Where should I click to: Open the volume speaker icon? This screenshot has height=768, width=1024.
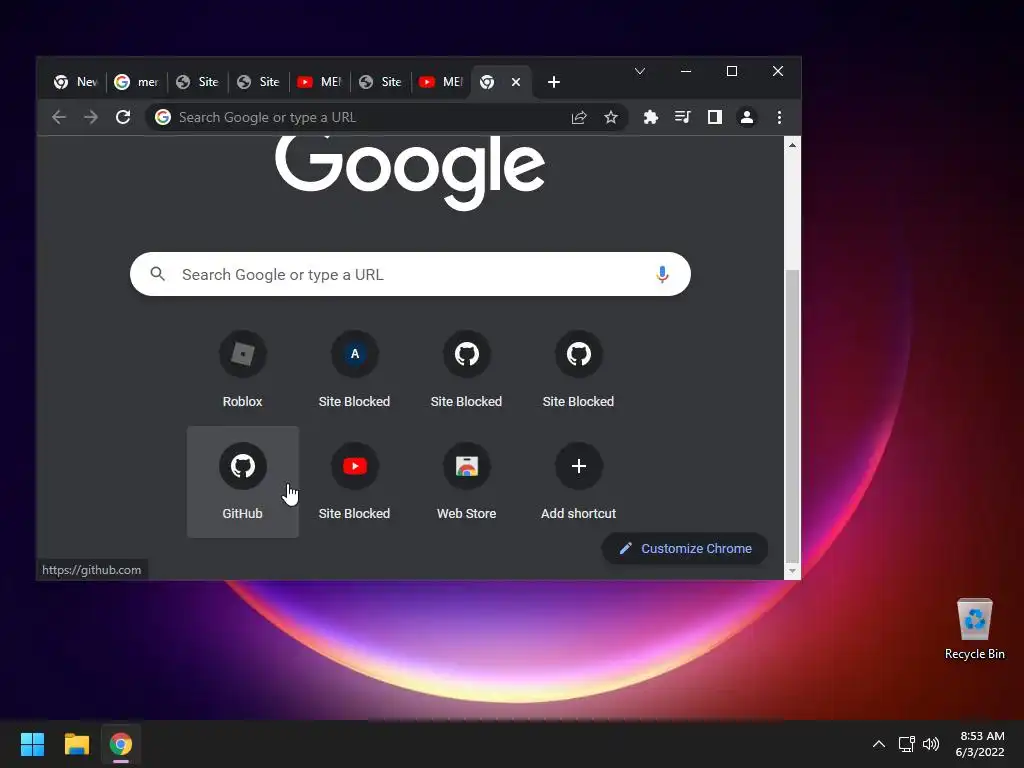931,744
